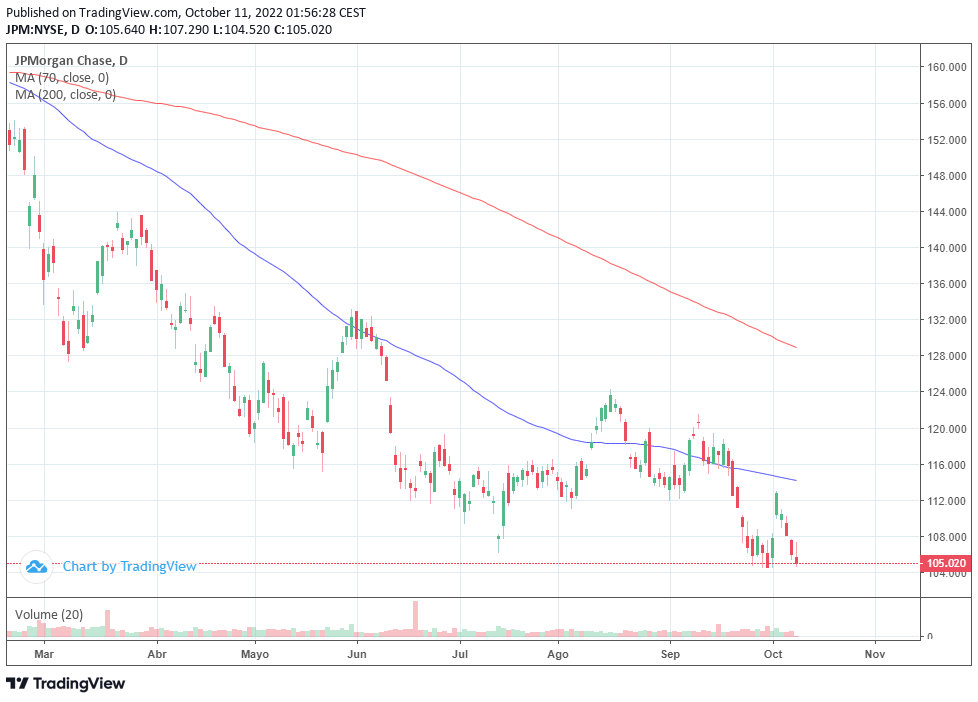Click the MA (200, close, 0) indicator label
Screen dimensions: 978x702
(x=65, y=94)
